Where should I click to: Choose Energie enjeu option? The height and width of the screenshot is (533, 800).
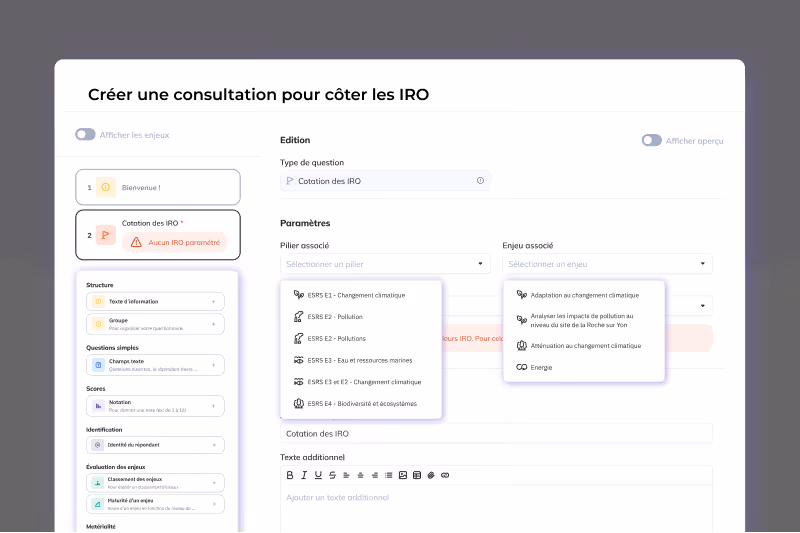(584, 367)
